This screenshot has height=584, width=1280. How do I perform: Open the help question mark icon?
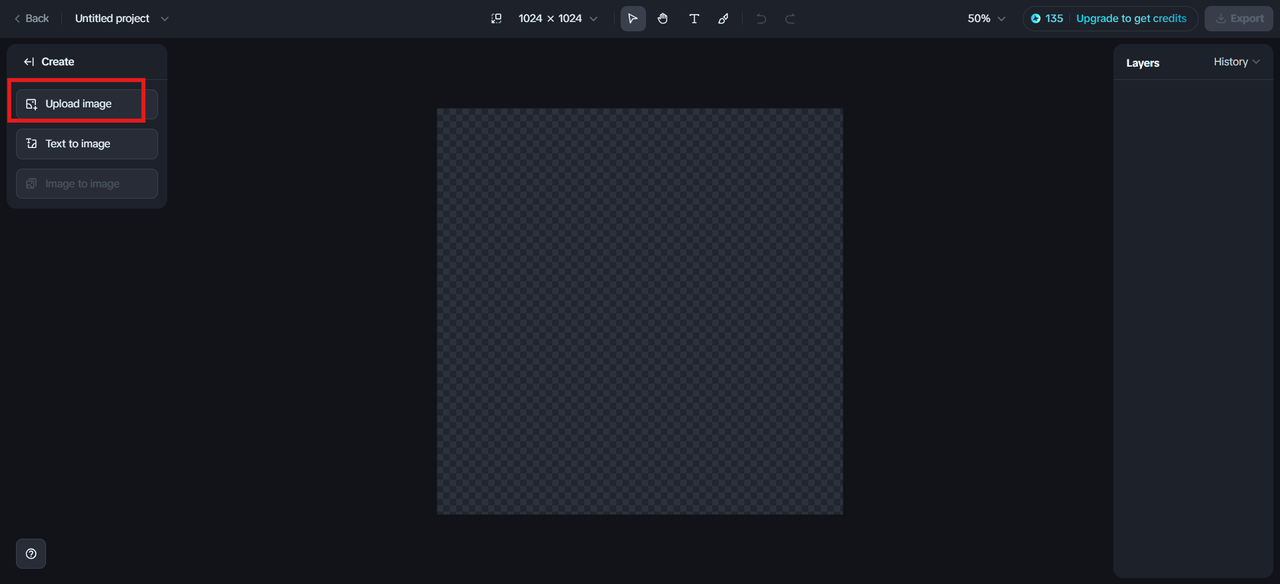coord(31,554)
